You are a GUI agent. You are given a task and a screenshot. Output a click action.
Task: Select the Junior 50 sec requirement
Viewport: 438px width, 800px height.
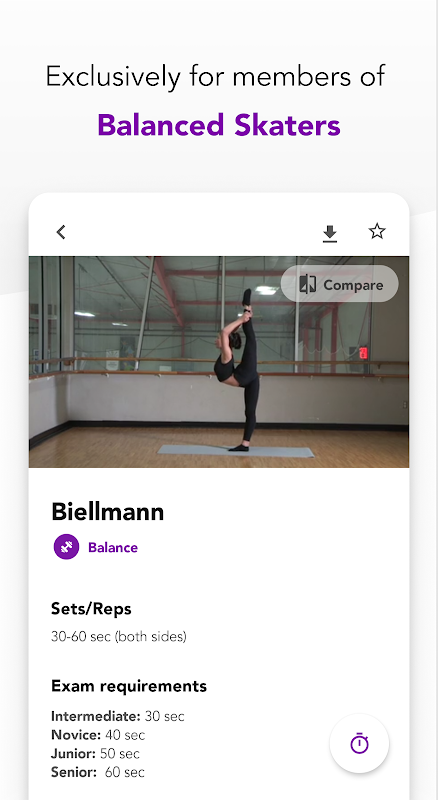click(95, 754)
